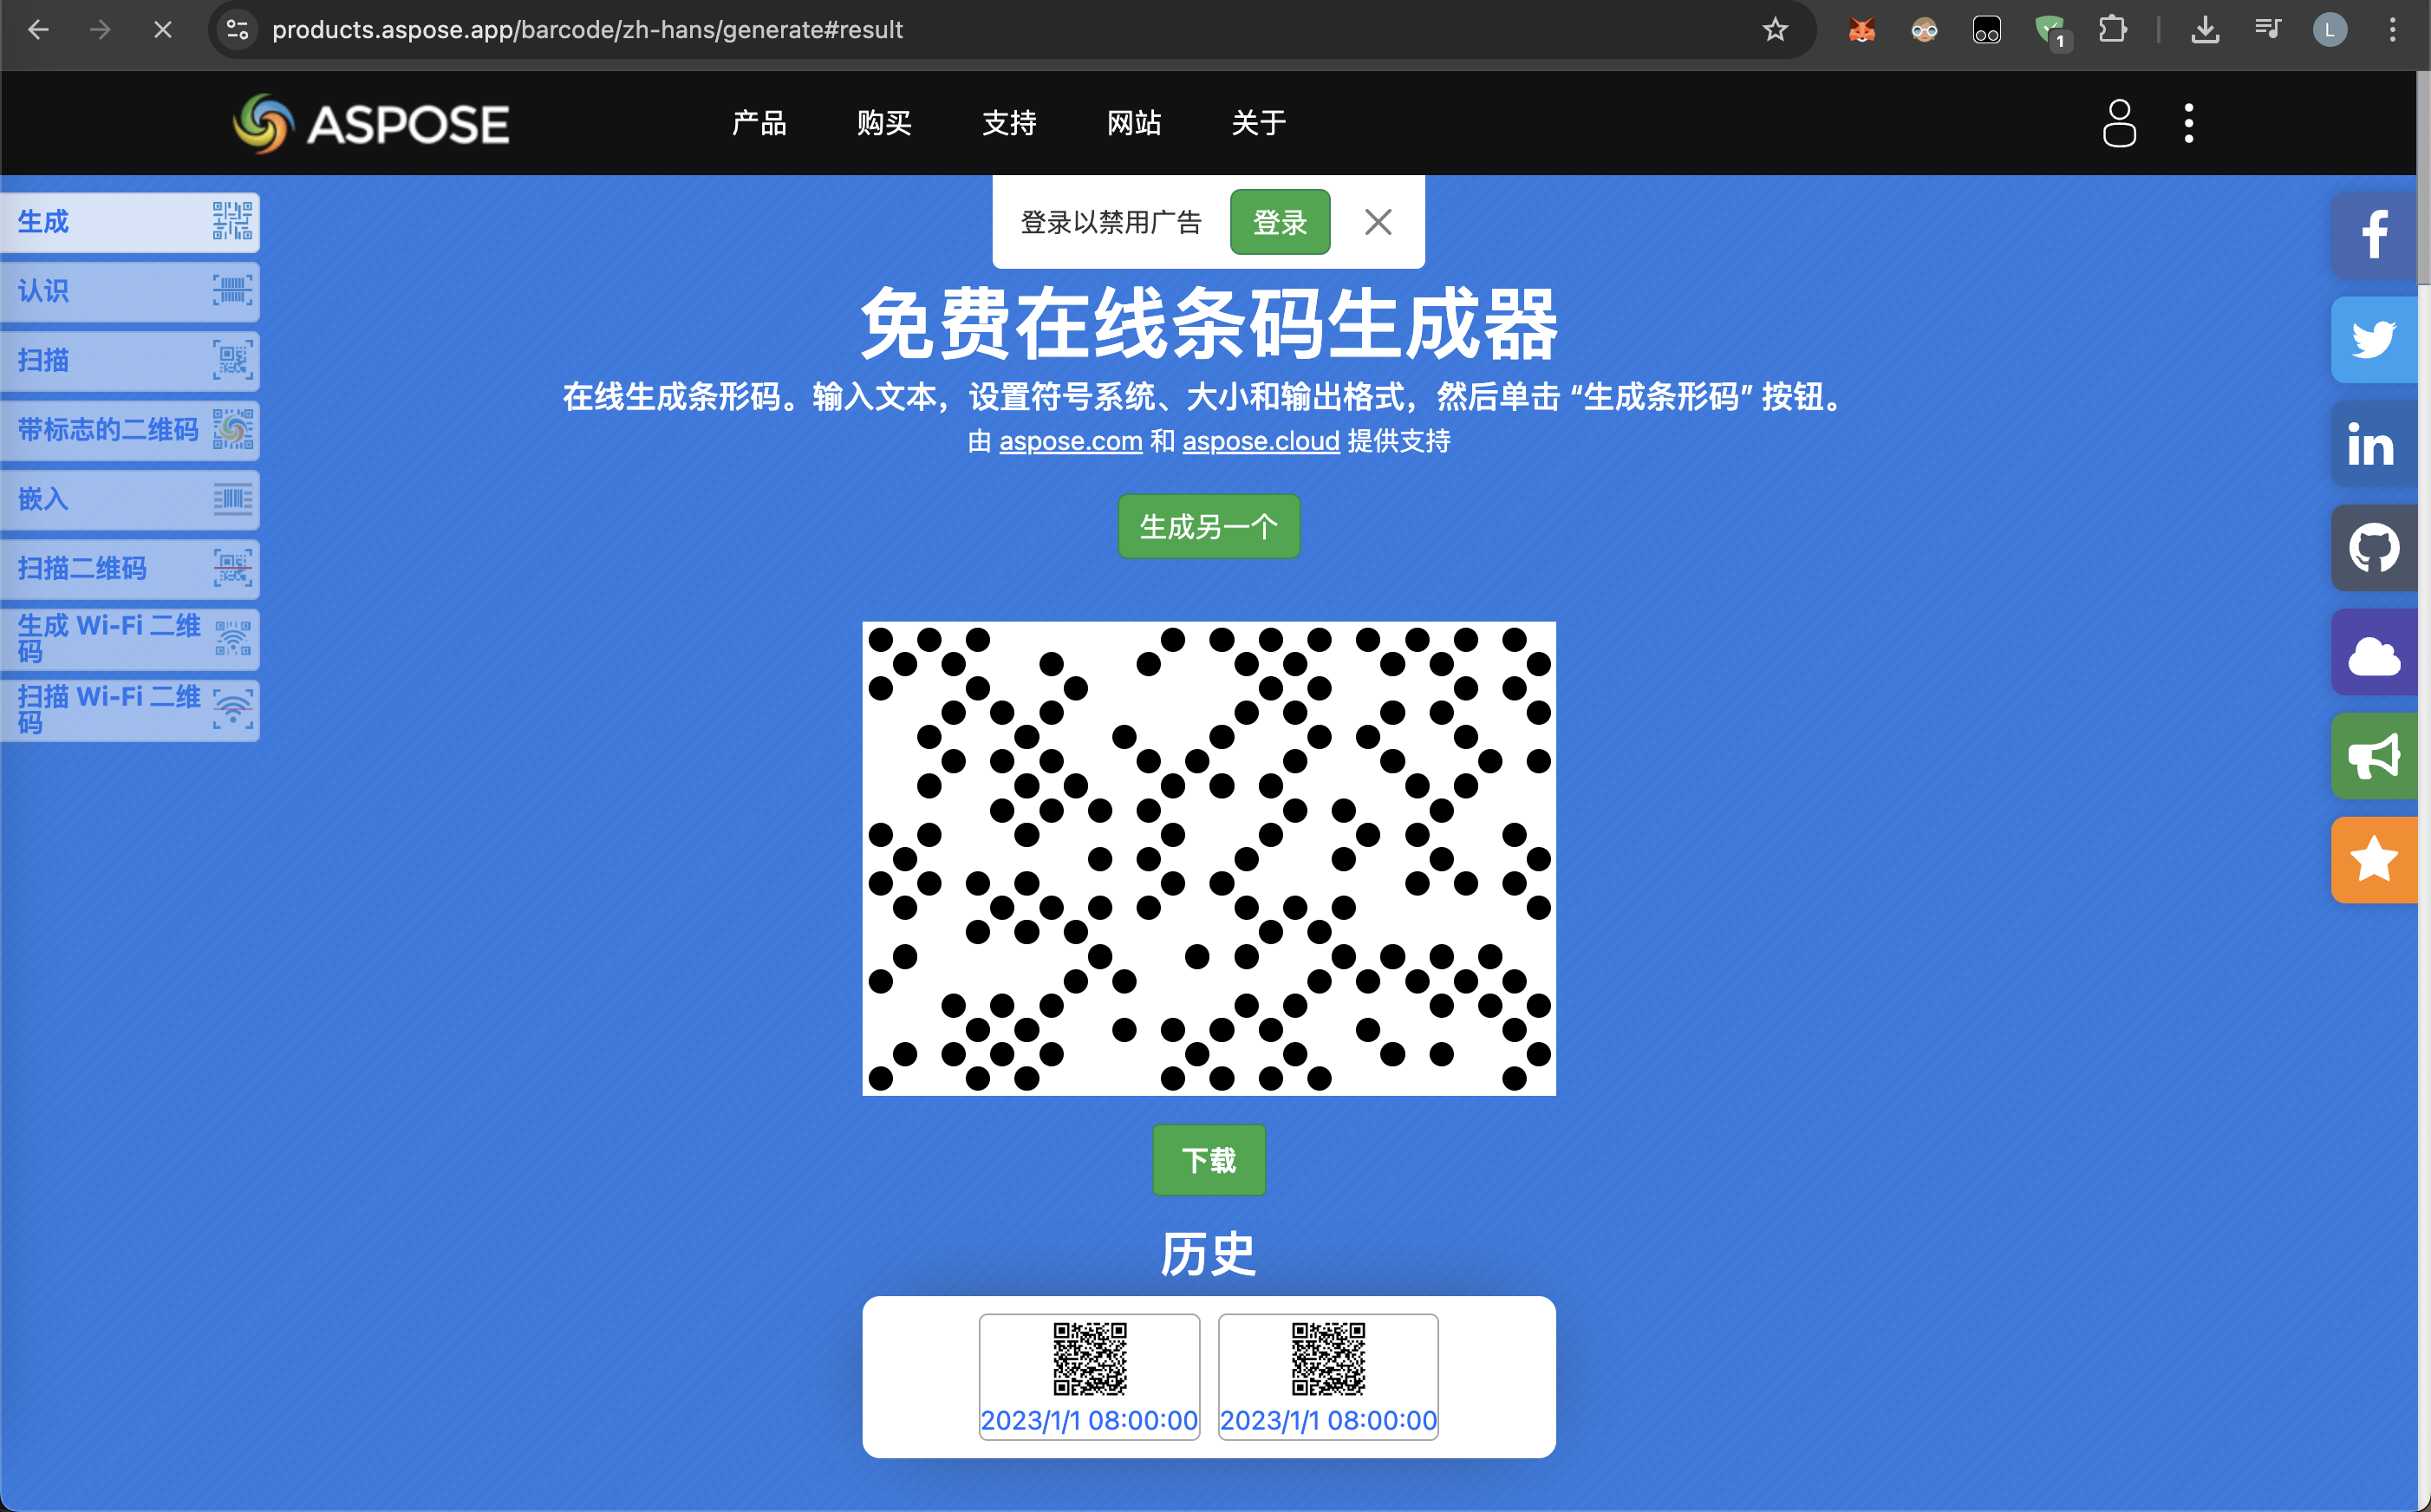Stop loading the page
Image resolution: width=2431 pixels, height=1512 pixels.
(163, 30)
